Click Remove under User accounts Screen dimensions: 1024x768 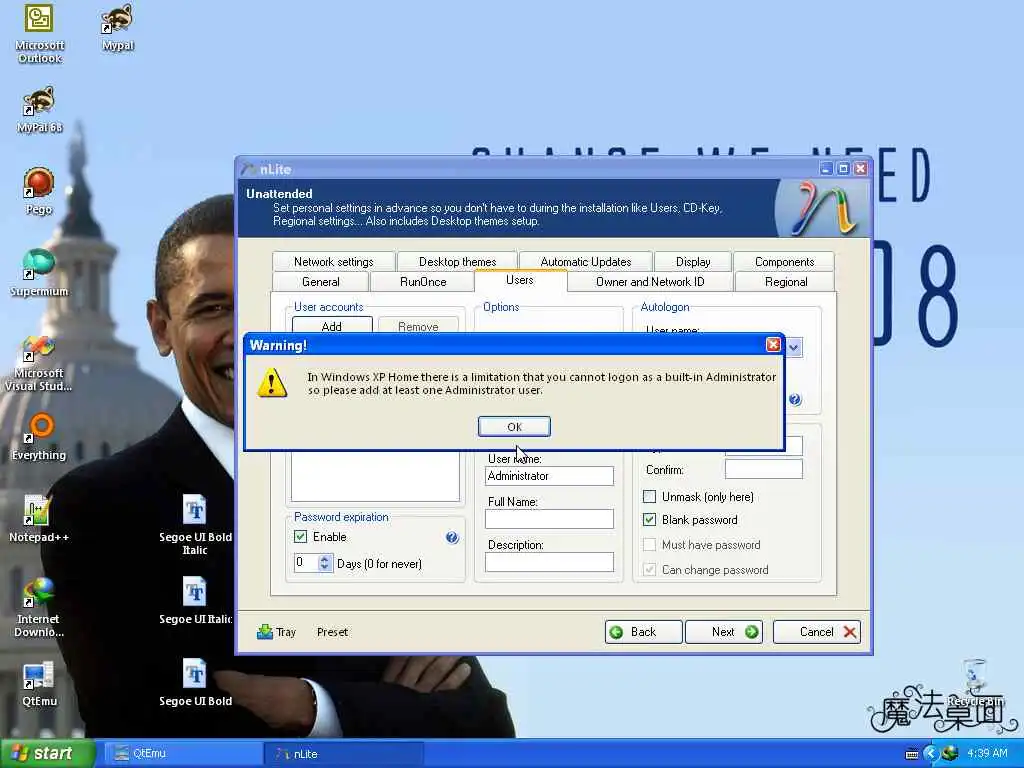click(418, 326)
